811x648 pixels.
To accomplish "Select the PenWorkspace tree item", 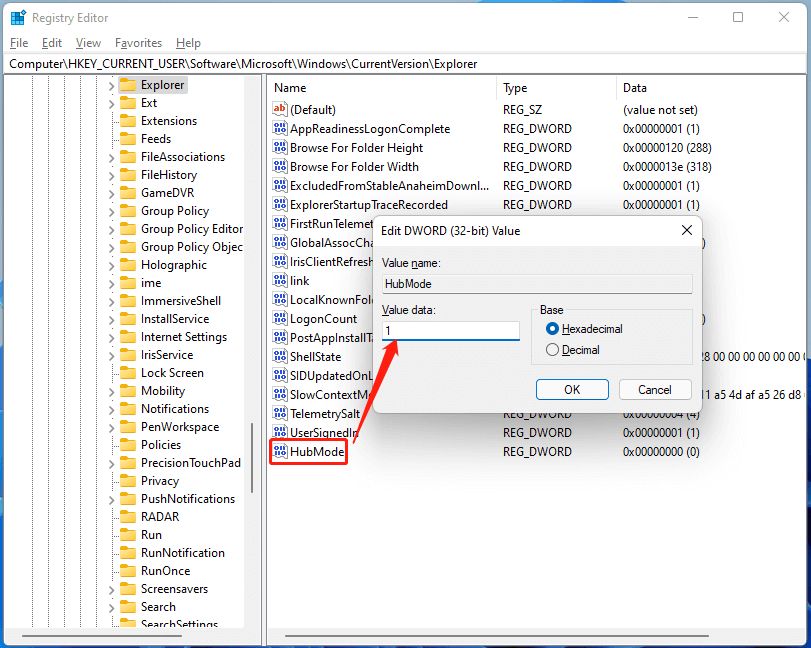I will click(180, 427).
